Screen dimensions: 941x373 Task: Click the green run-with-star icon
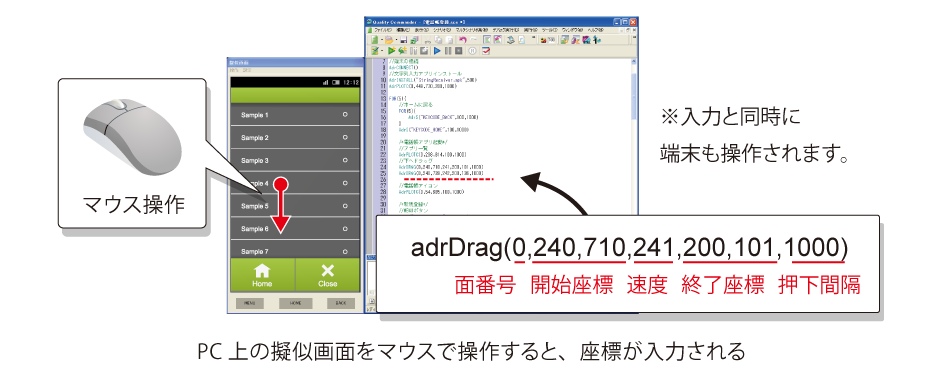pyautogui.click(x=392, y=51)
